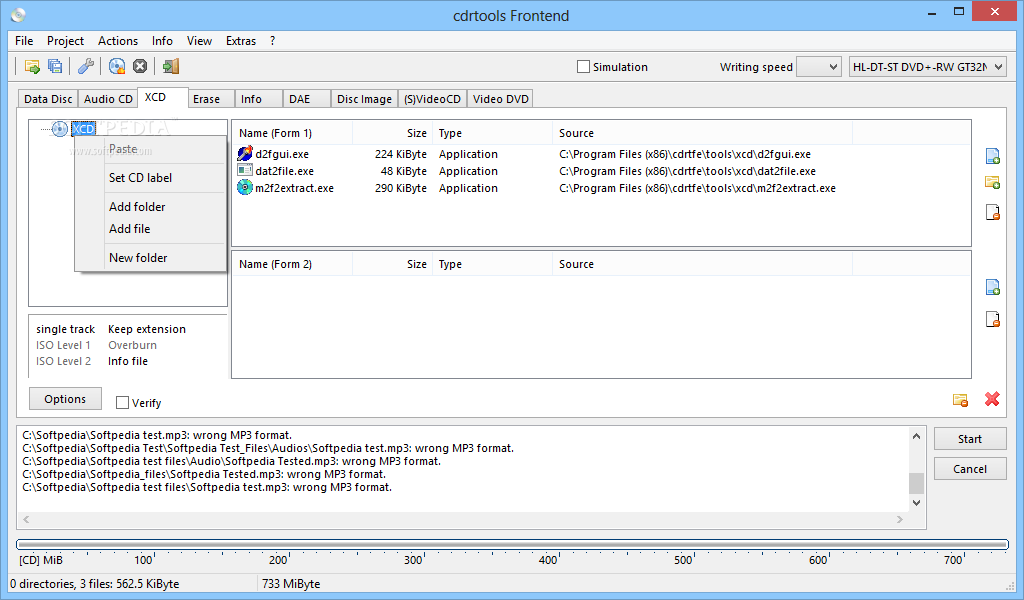Select the dat2file.exe file name

[x=285, y=171]
